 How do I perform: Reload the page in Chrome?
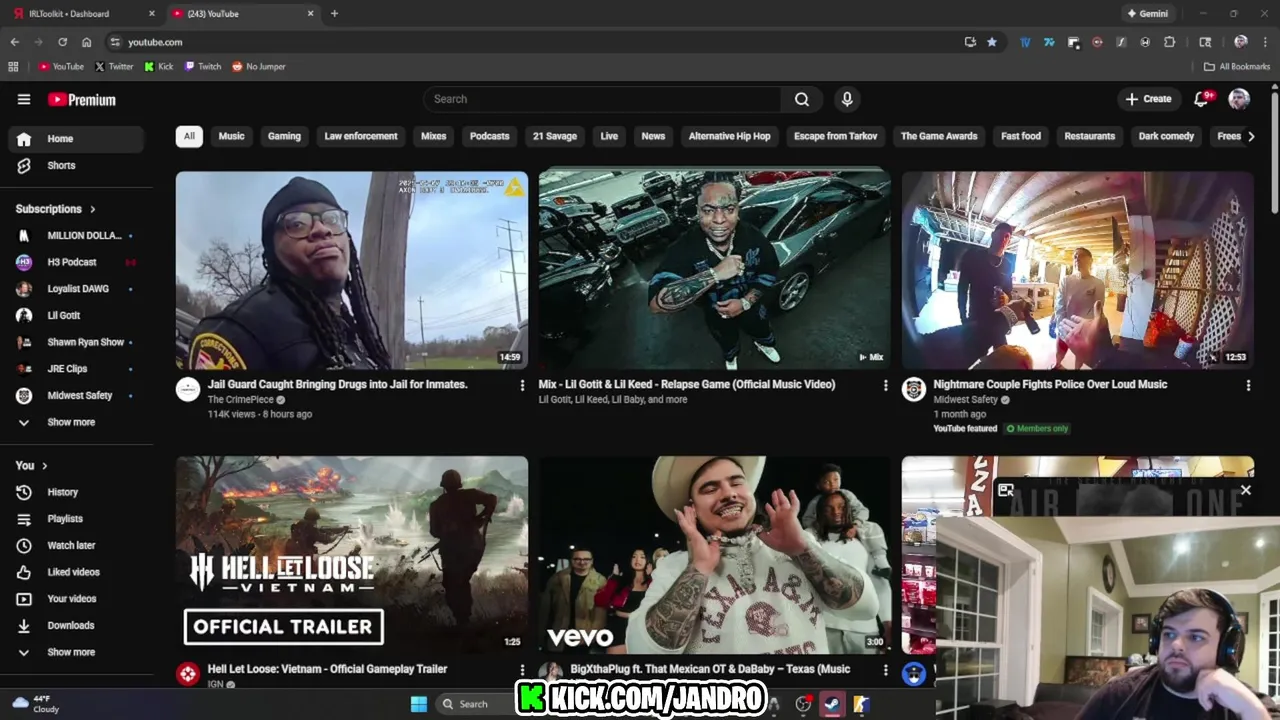(x=62, y=42)
